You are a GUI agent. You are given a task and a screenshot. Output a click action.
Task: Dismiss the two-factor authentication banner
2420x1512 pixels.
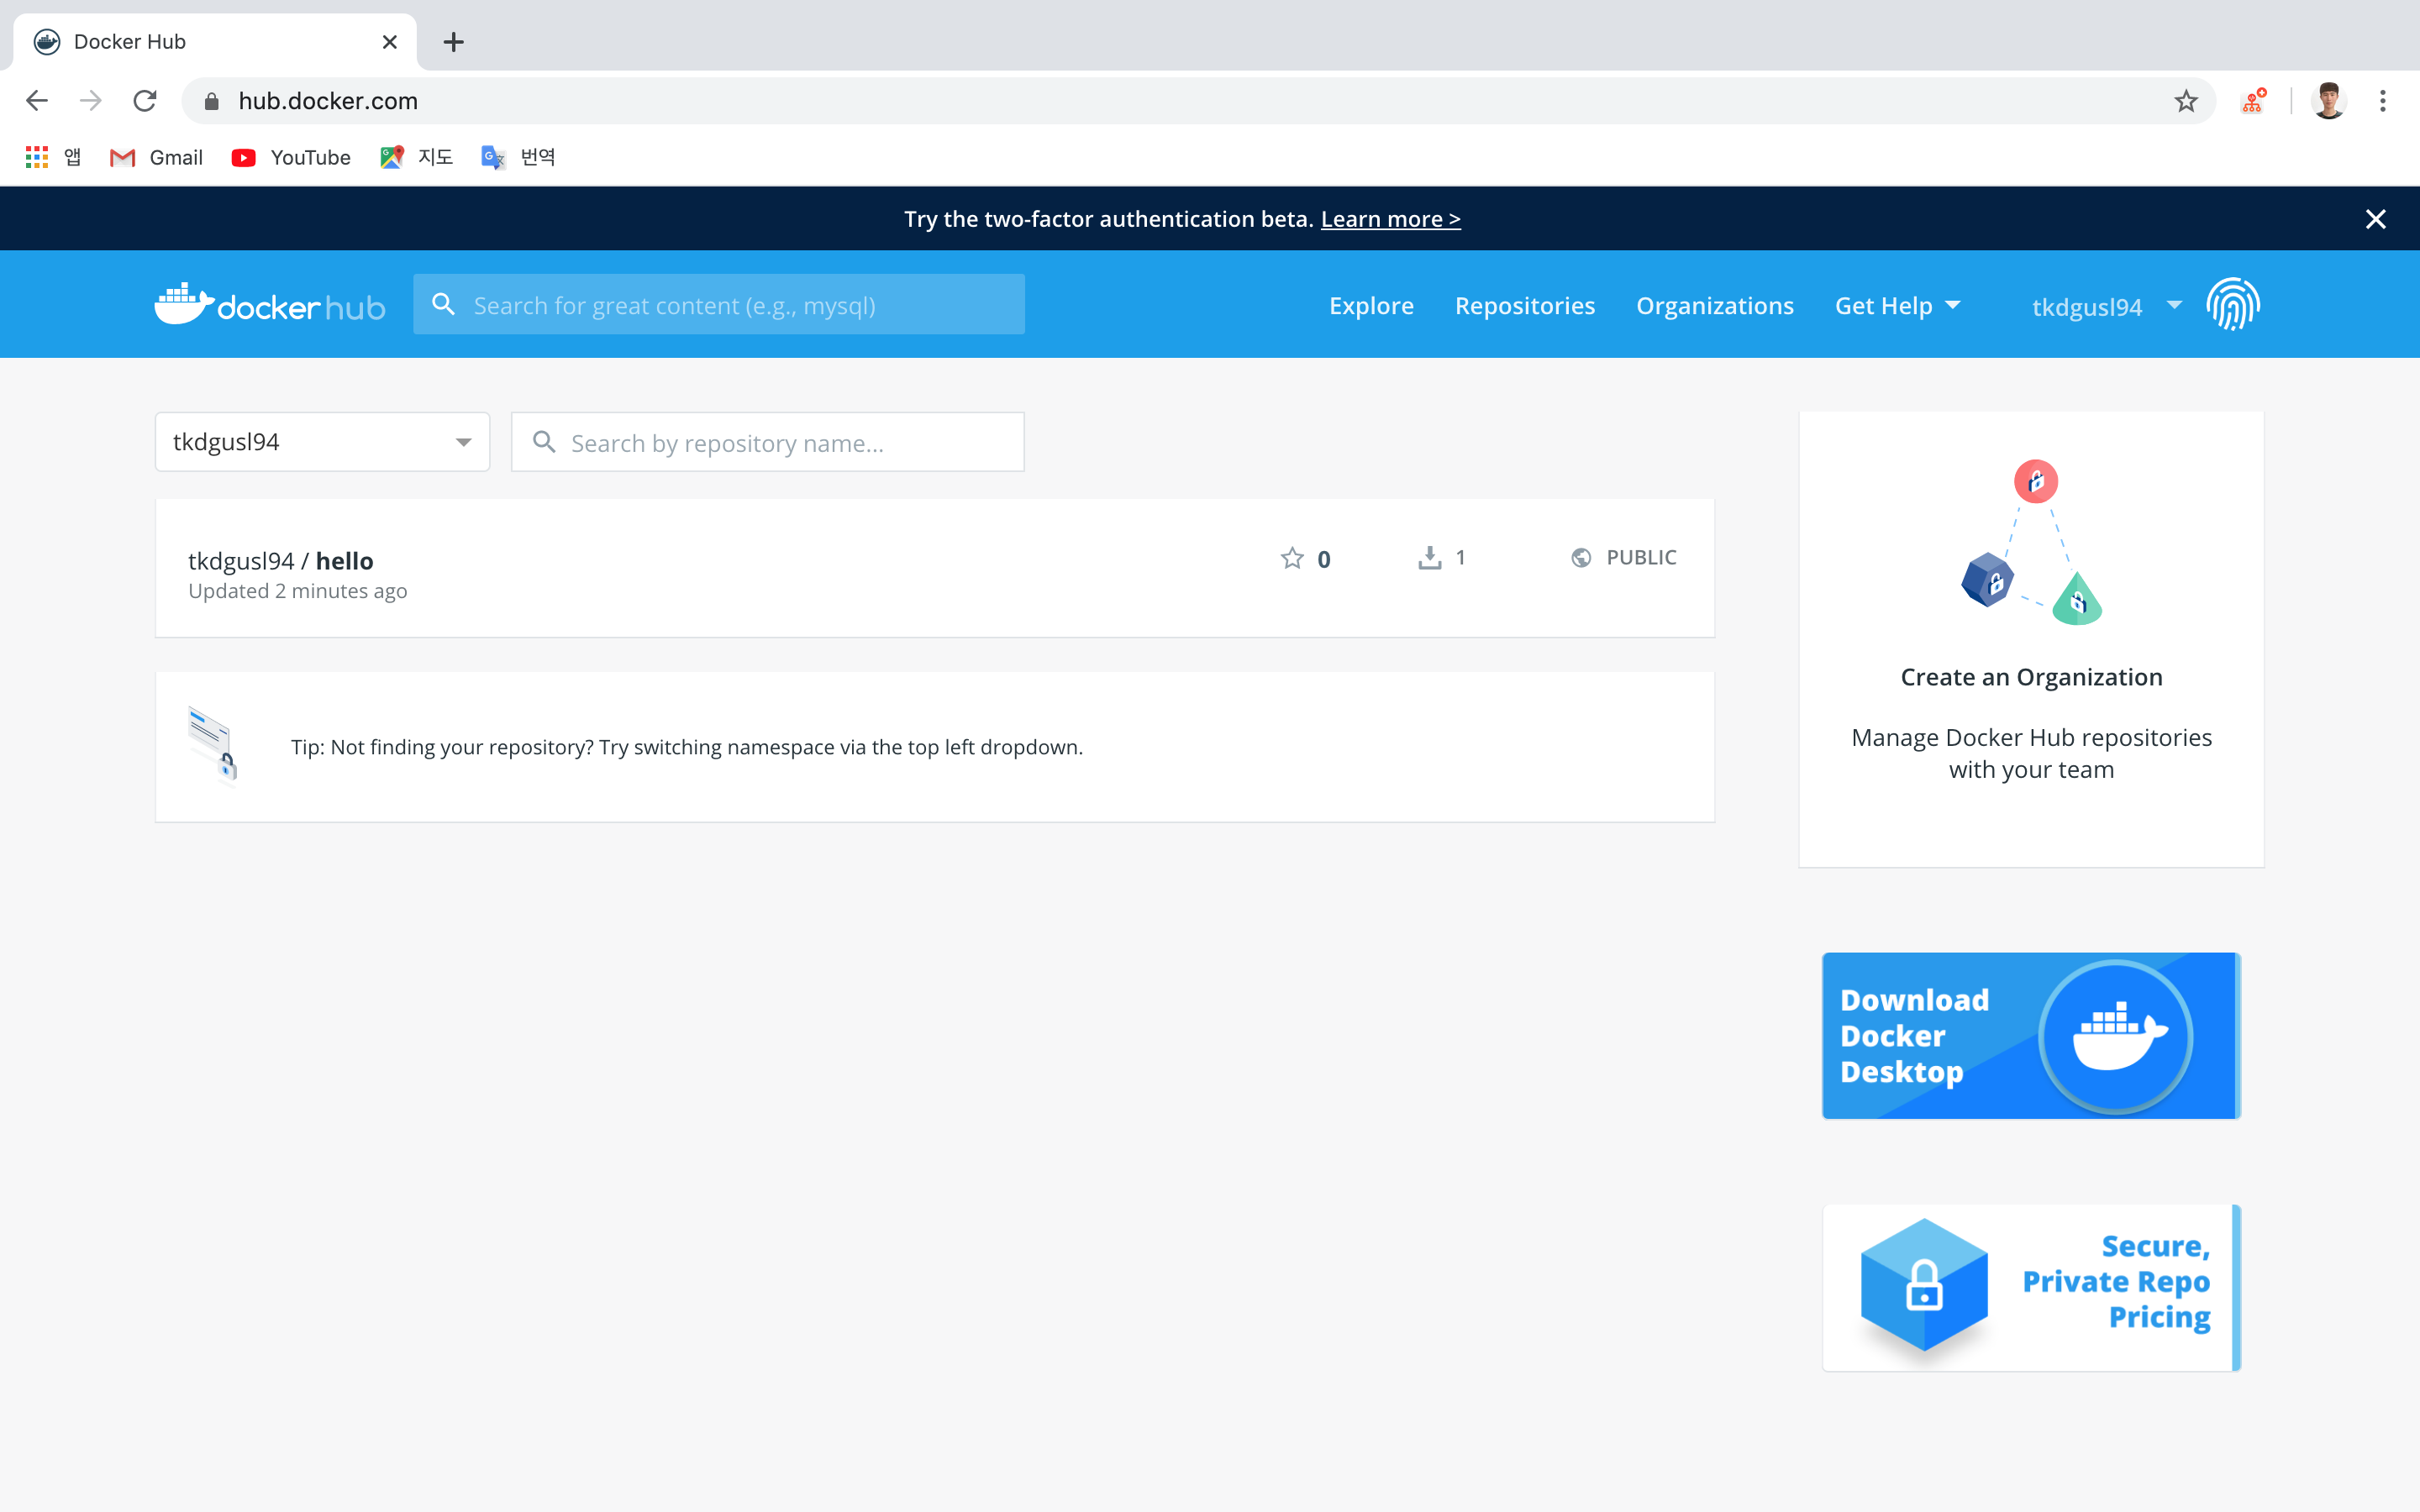(x=2375, y=219)
